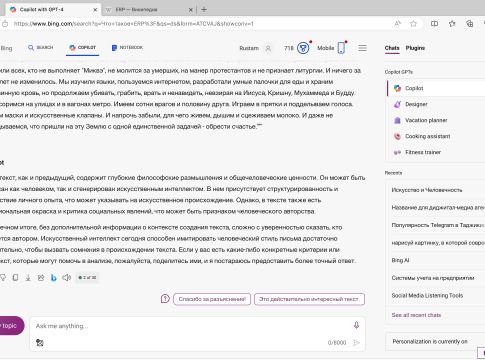The width and height of the screenshot is (485, 360).
Task: Open recent chat 'нарисуй картинку, в которой'
Action: pyautogui.click(x=435, y=243)
